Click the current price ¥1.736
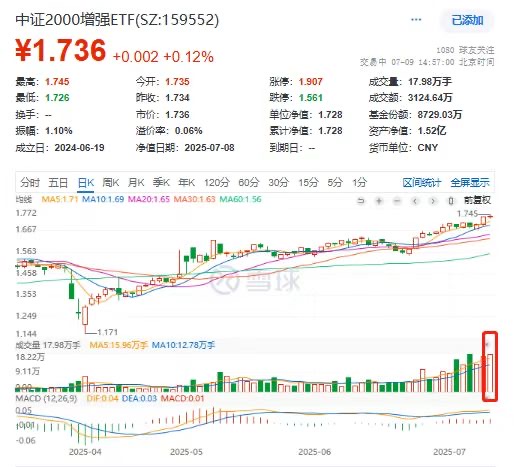 click(x=61, y=51)
